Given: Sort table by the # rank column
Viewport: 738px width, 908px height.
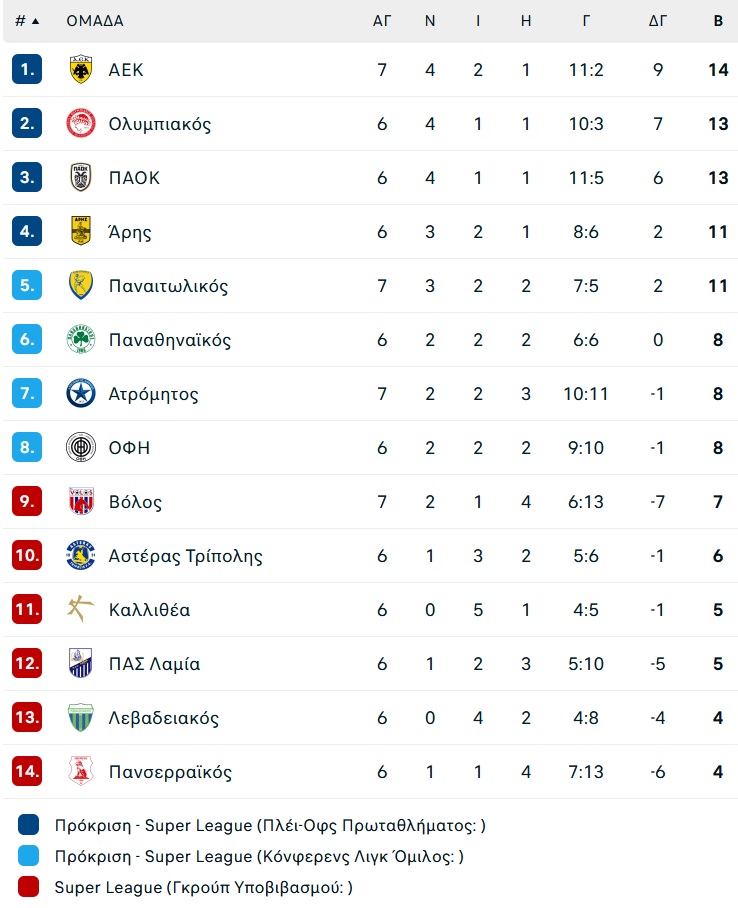Looking at the screenshot, I should (27, 21).
